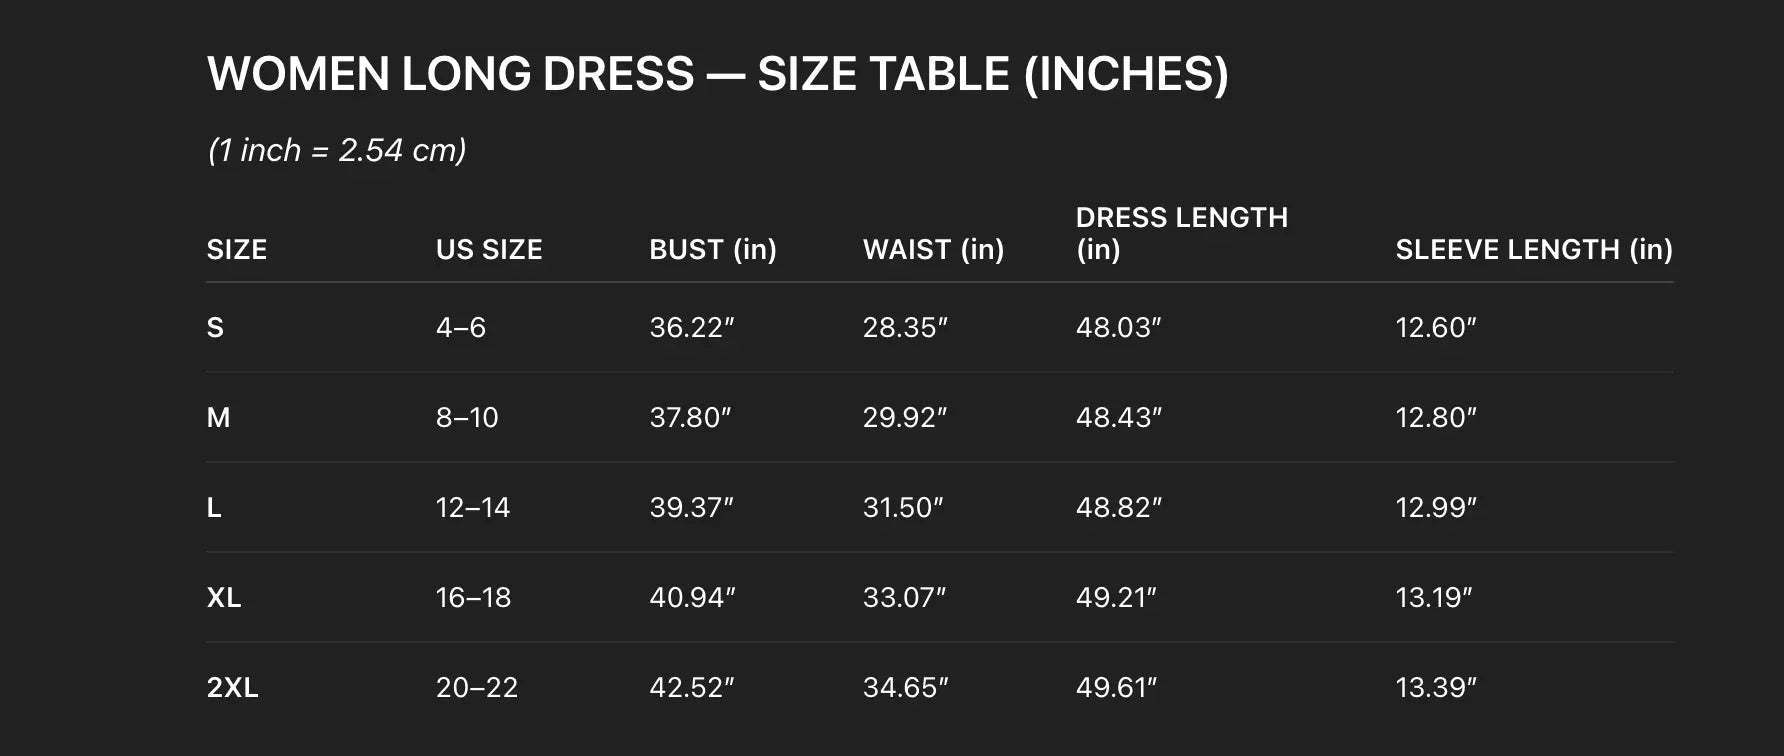The width and height of the screenshot is (1784, 756).
Task: Click the WAIST (in) column header
Action: (933, 249)
